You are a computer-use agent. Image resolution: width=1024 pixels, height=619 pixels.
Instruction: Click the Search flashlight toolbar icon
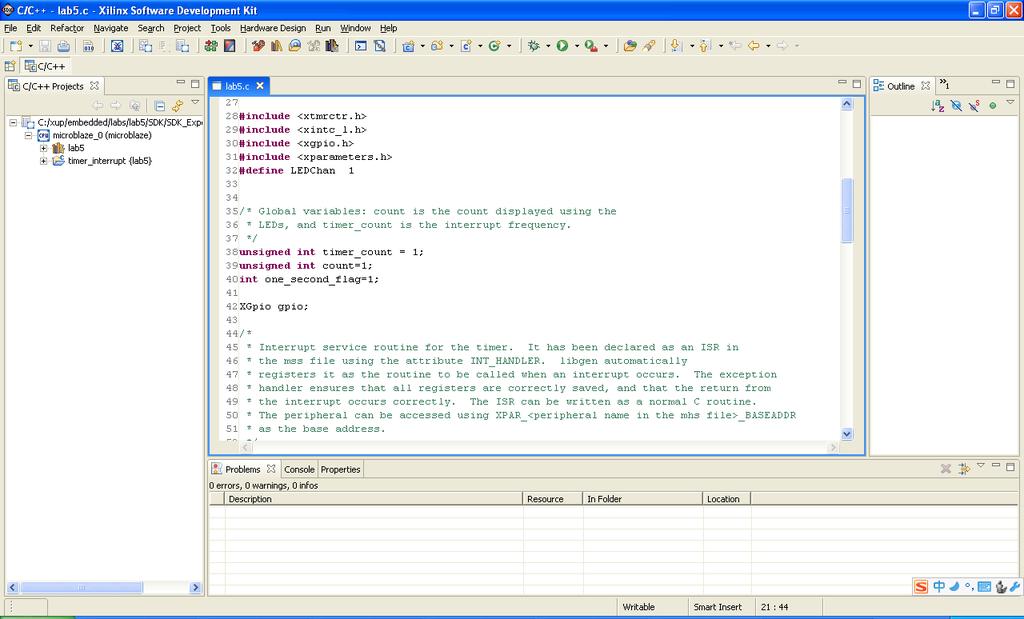point(648,46)
